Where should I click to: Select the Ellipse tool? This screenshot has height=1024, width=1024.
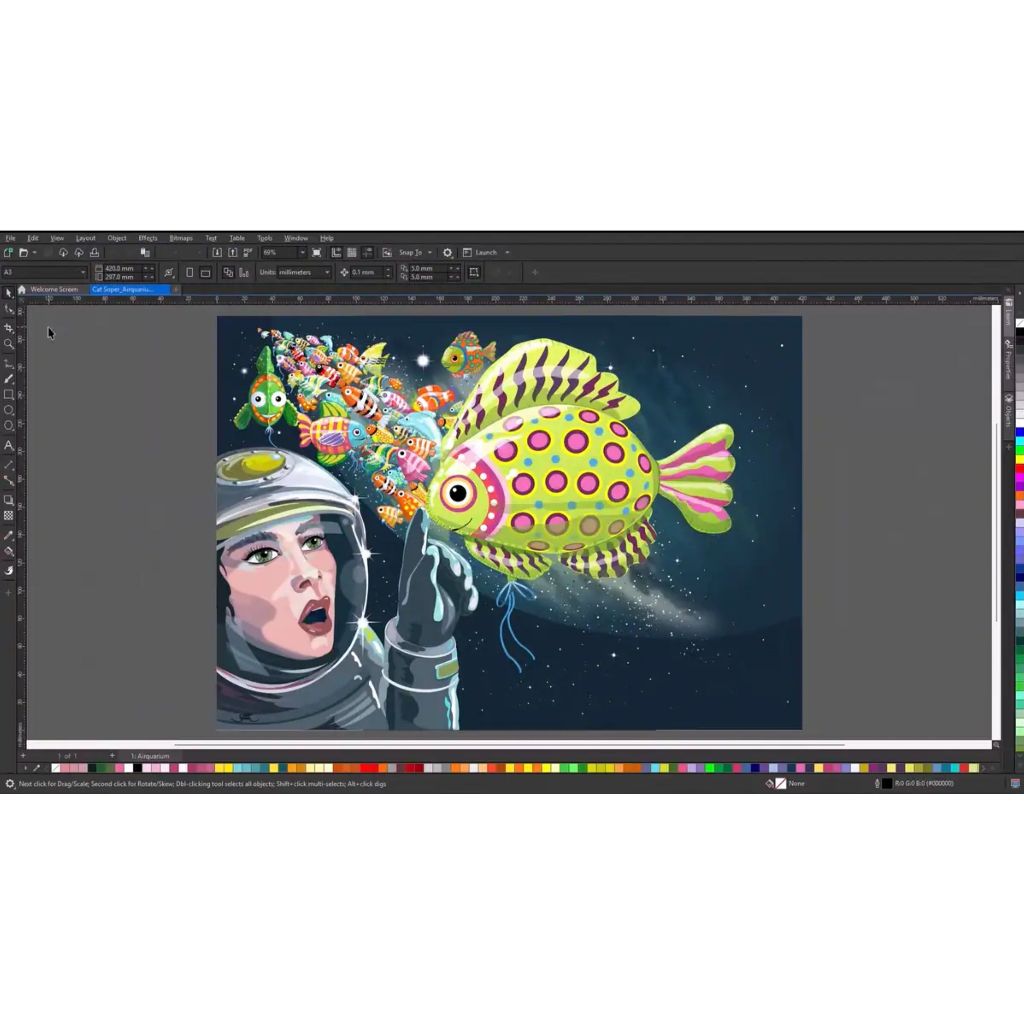9,410
